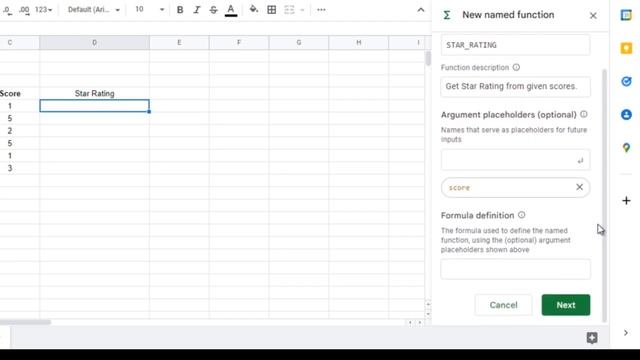The width and height of the screenshot is (640, 360).
Task: Select column G header
Action: pyautogui.click(x=299, y=42)
